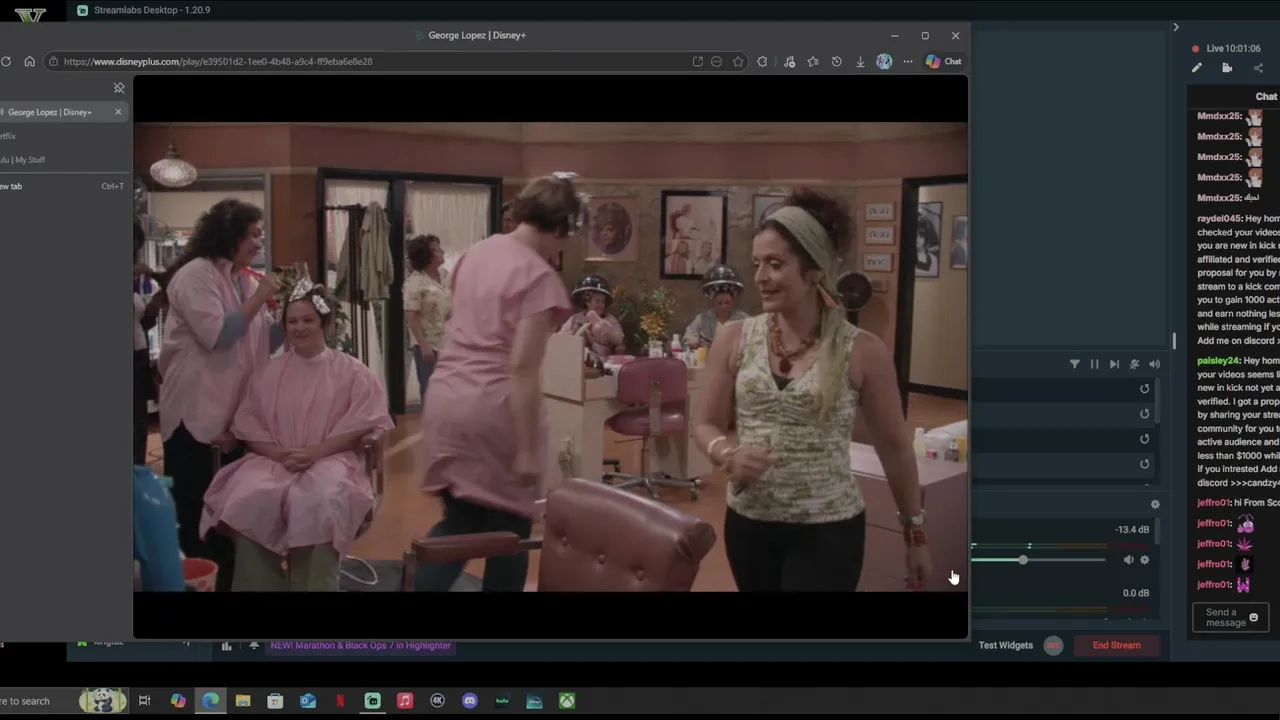The height and width of the screenshot is (720, 1280).
Task: Click the paisley24 username in chat
Action: (x=1219, y=360)
